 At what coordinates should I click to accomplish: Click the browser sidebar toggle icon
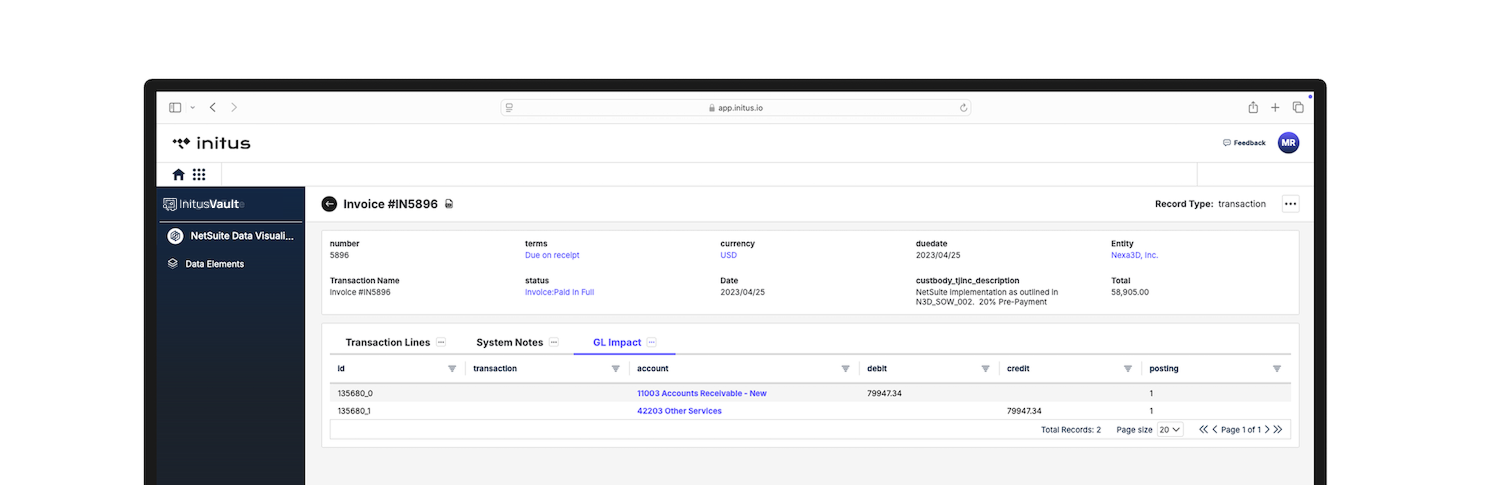(x=175, y=107)
